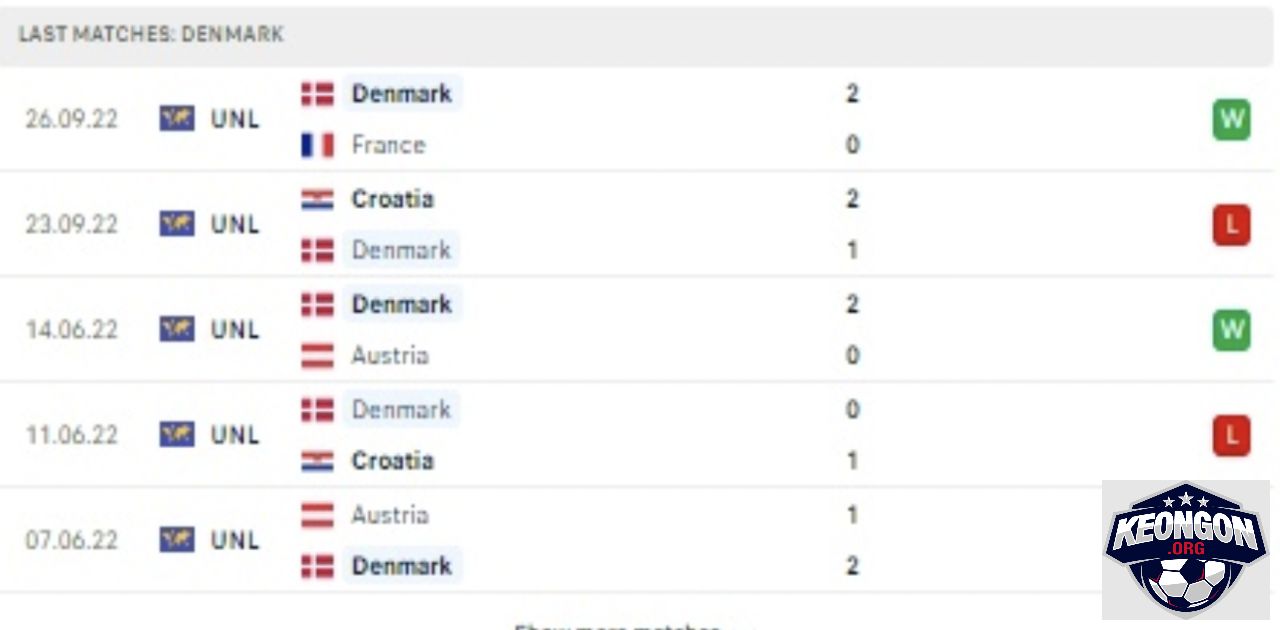
Task: Click the green W badge for Denmark vs France
Action: coord(1231,120)
